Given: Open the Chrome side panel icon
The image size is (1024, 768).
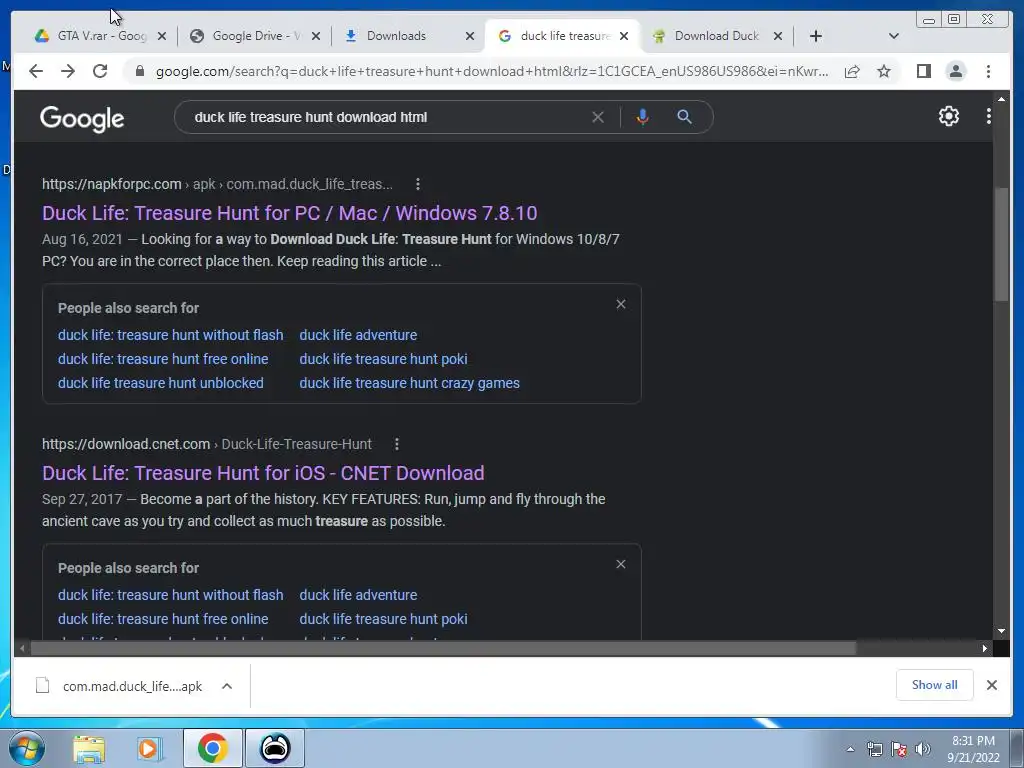Looking at the screenshot, I should 923,71.
